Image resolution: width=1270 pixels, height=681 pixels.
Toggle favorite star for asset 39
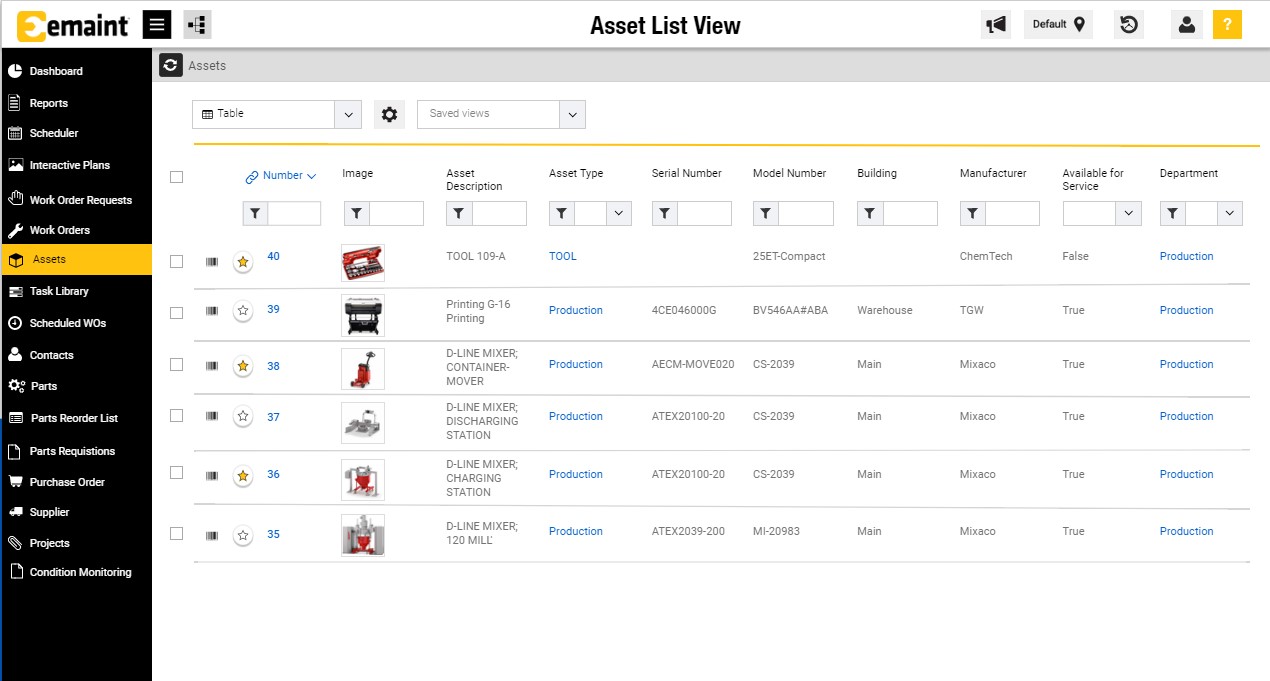[x=242, y=311]
